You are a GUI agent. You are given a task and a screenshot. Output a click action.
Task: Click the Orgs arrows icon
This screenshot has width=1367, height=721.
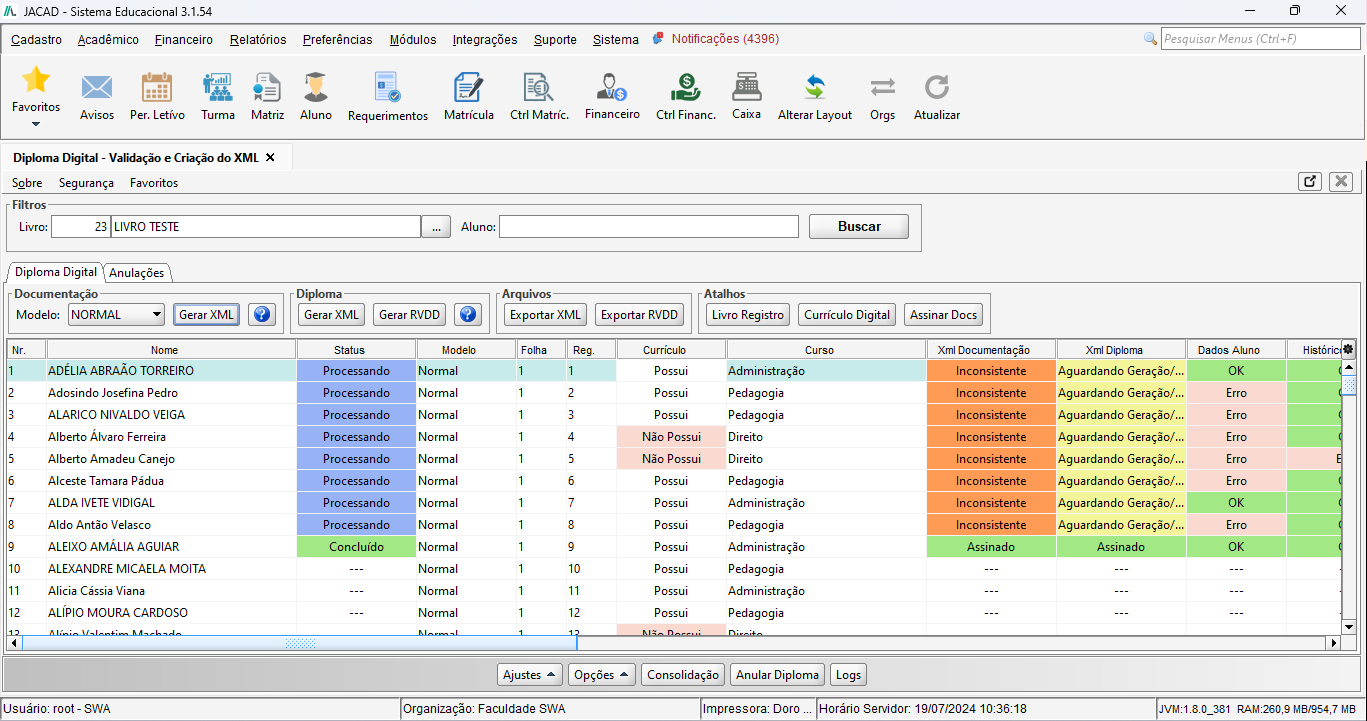(882, 88)
